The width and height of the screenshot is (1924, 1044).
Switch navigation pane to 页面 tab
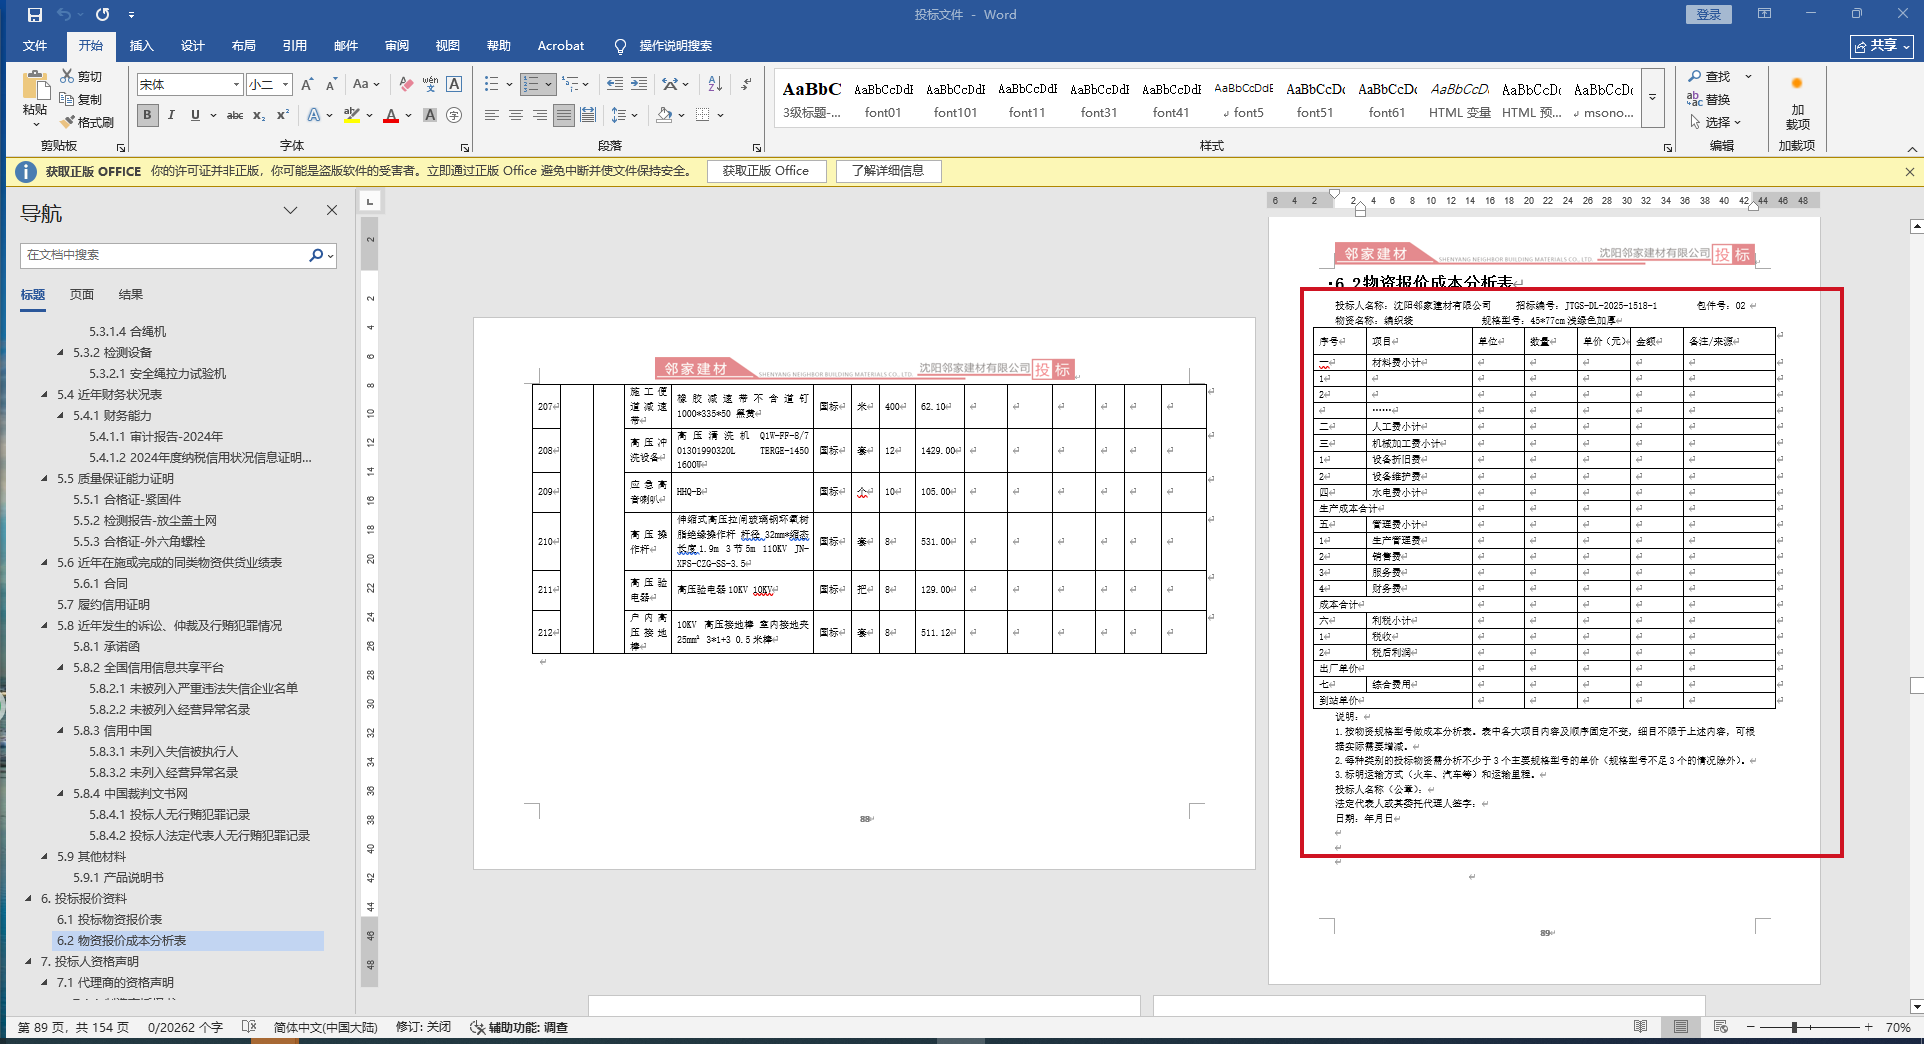pos(82,295)
